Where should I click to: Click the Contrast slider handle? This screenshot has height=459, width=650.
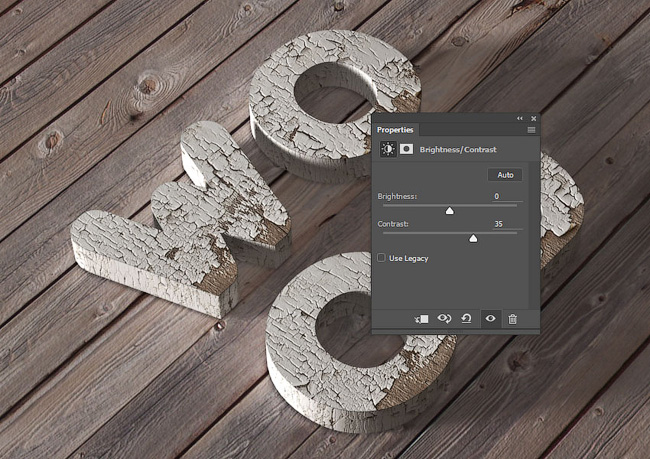coord(473,238)
